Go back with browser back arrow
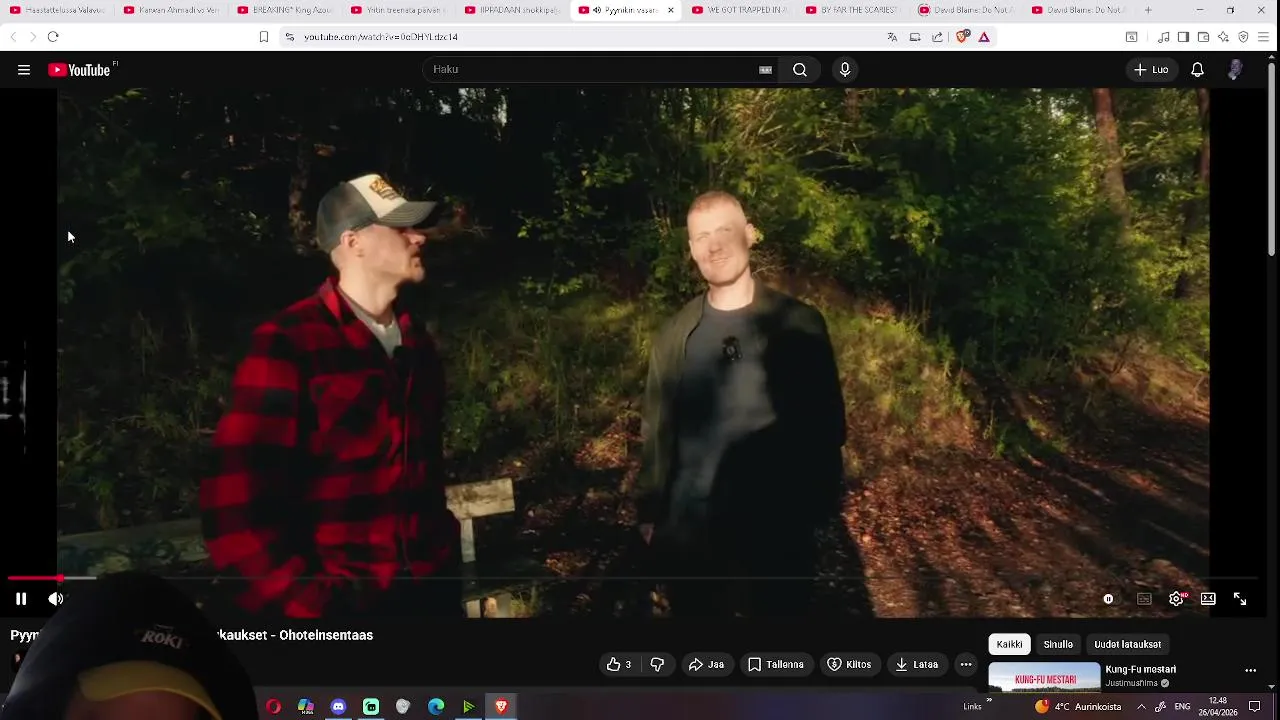Image resolution: width=1280 pixels, height=720 pixels. [13, 37]
